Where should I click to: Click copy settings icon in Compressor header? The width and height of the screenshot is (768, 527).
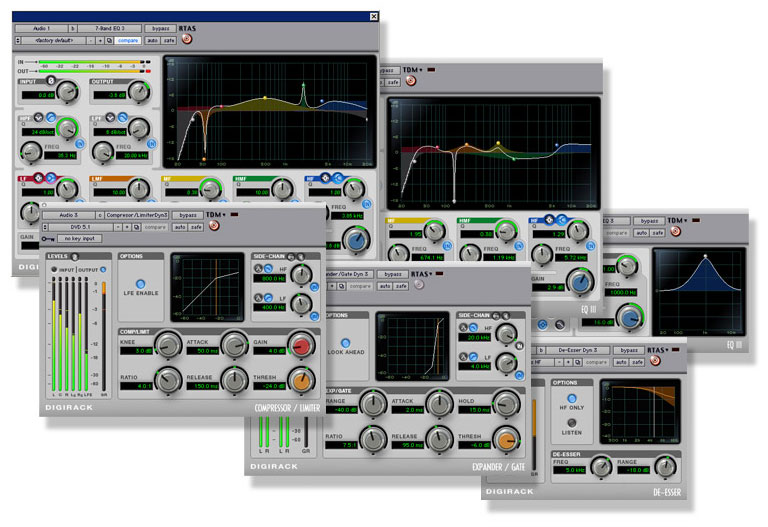pos(137,227)
